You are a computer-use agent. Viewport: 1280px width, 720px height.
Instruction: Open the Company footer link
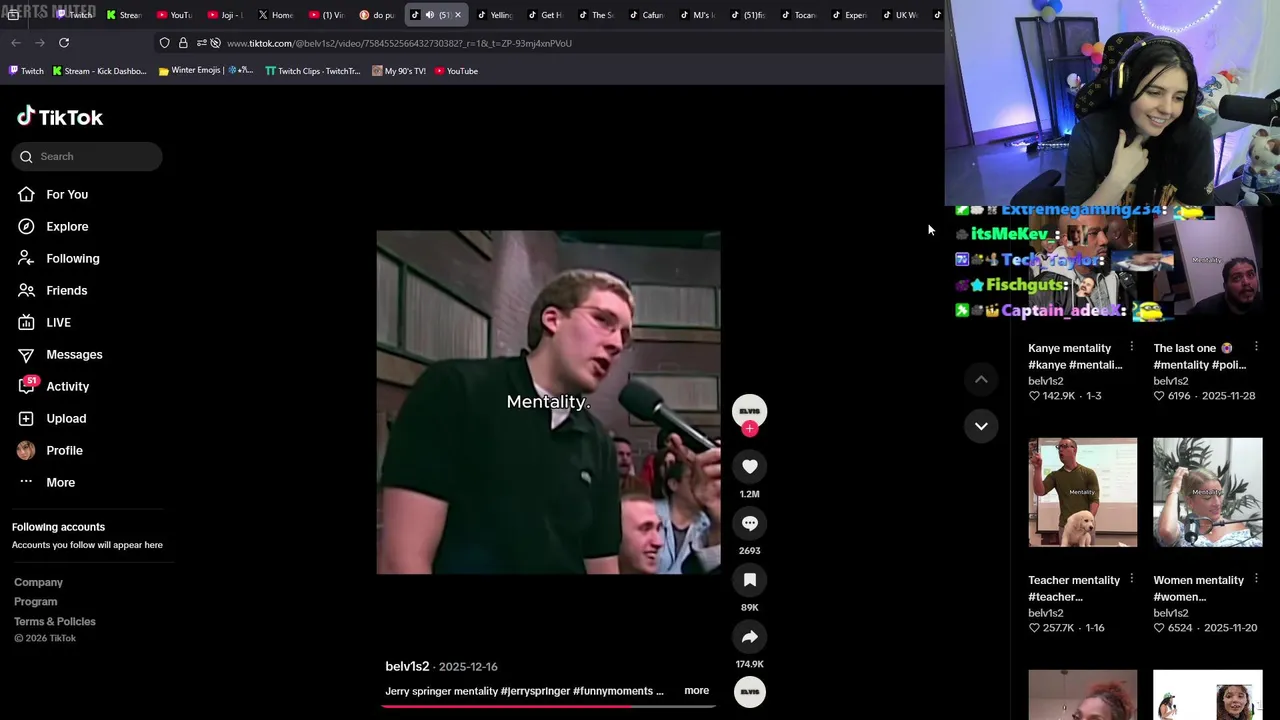[38, 582]
